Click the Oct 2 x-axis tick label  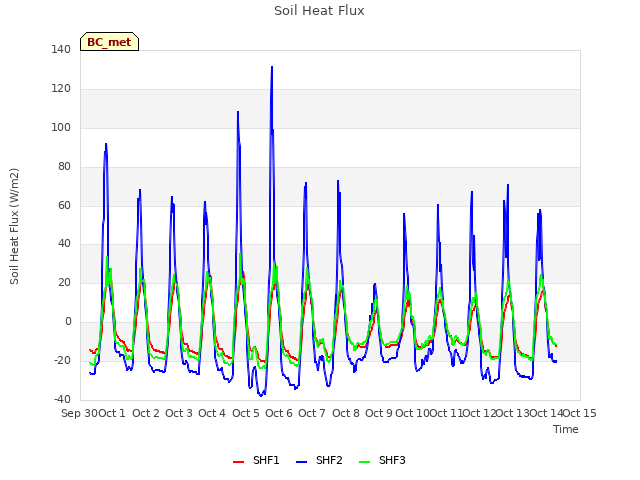click(146, 413)
